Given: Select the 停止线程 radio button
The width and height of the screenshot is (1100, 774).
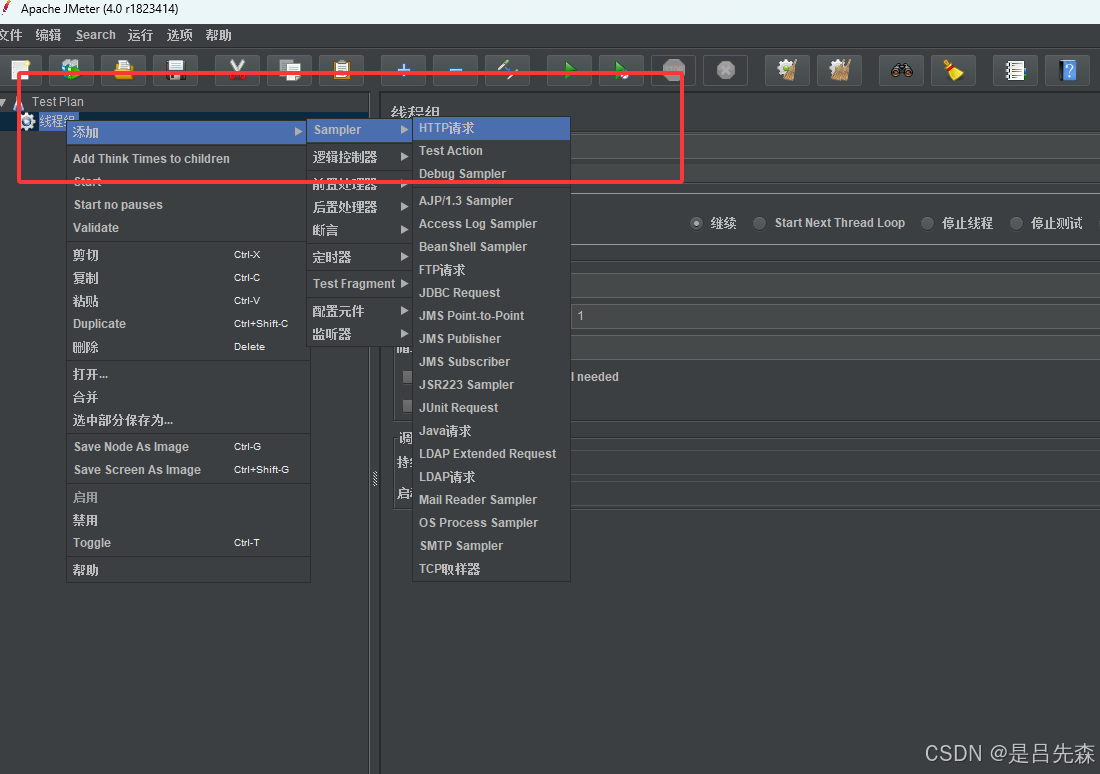Looking at the screenshot, I should (x=927, y=223).
